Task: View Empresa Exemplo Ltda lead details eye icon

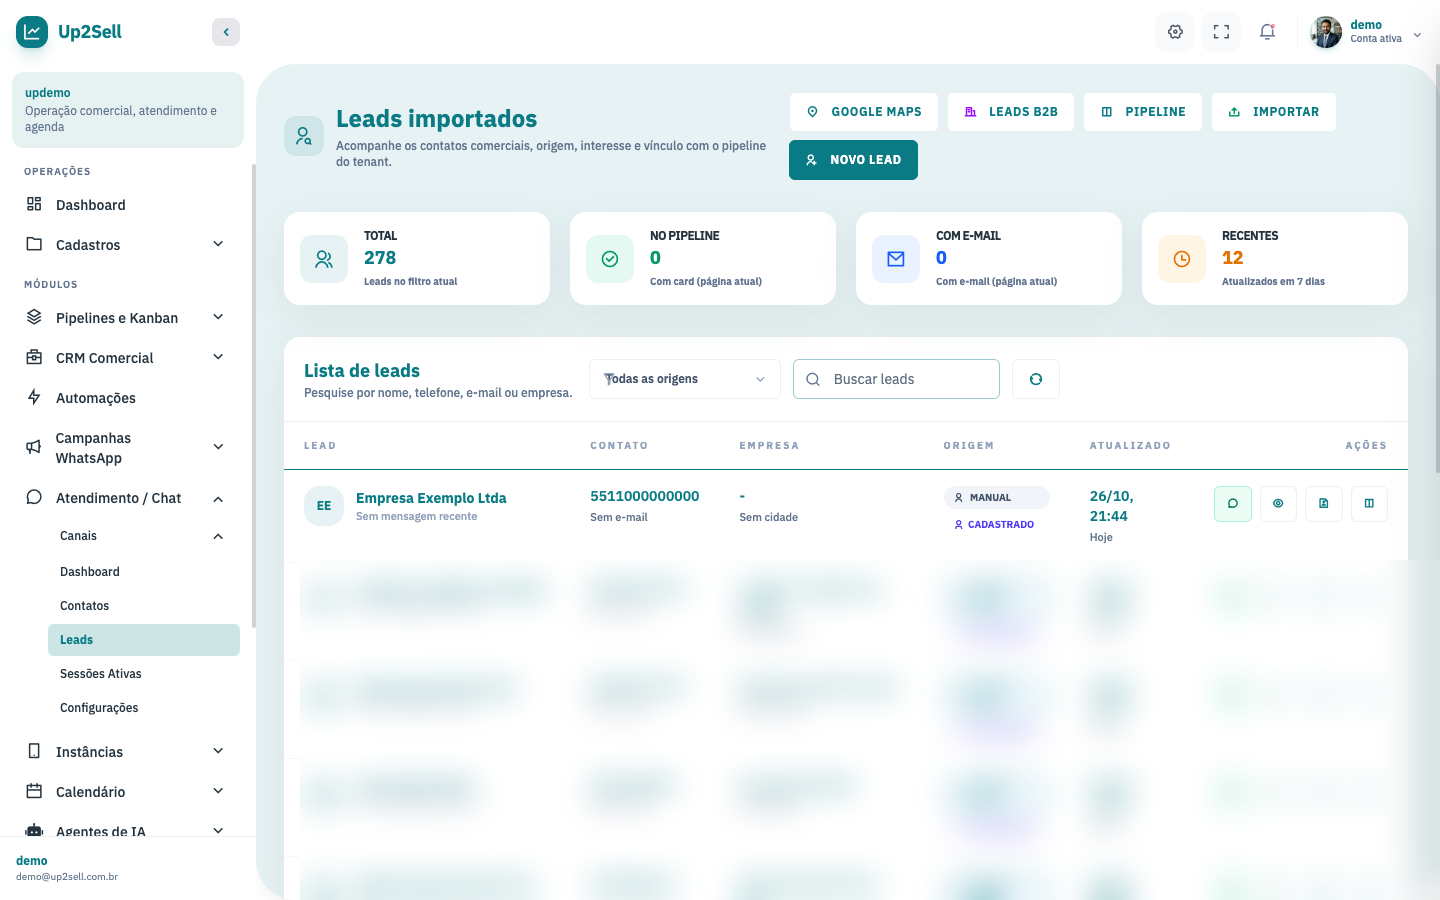Action: click(1278, 503)
